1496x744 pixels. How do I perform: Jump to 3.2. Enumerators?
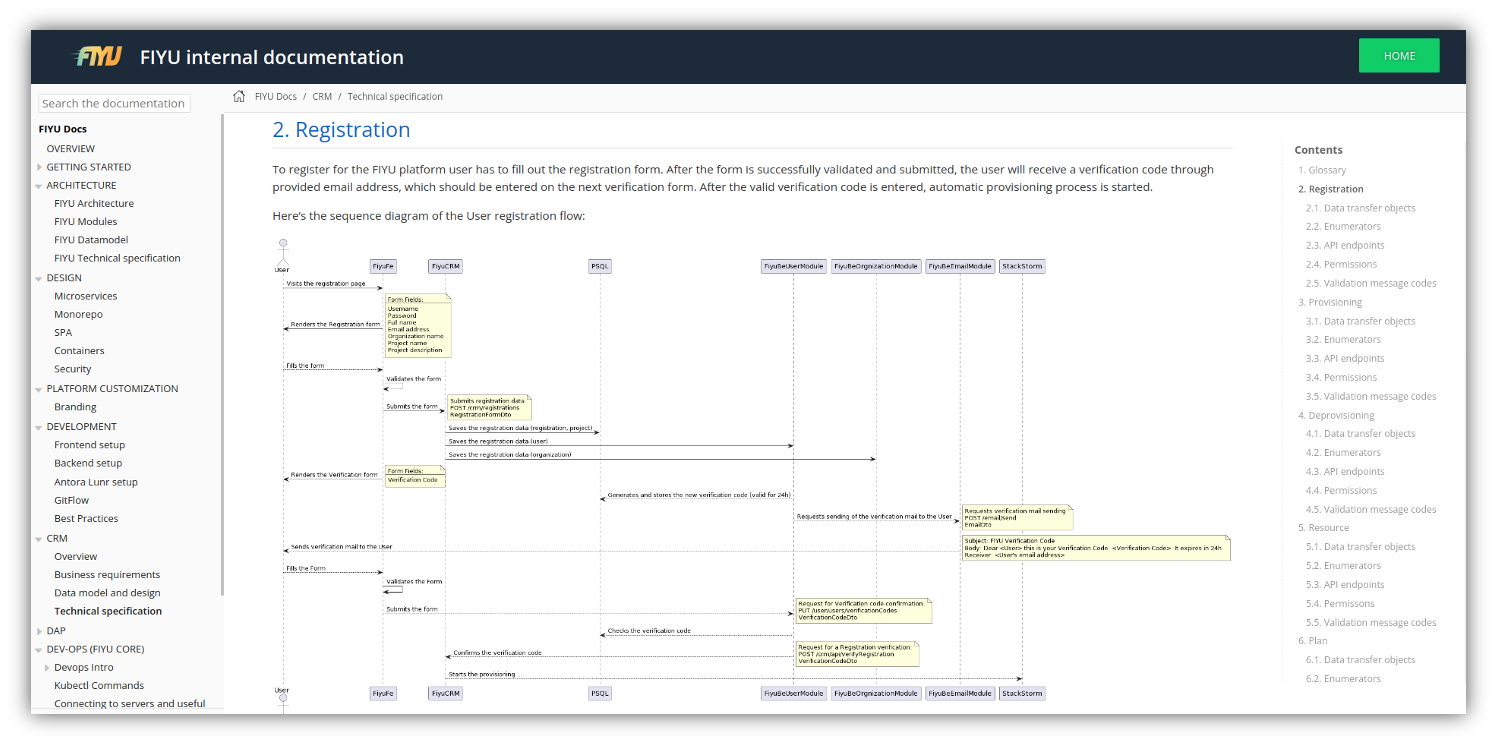pyautogui.click(x=1343, y=340)
